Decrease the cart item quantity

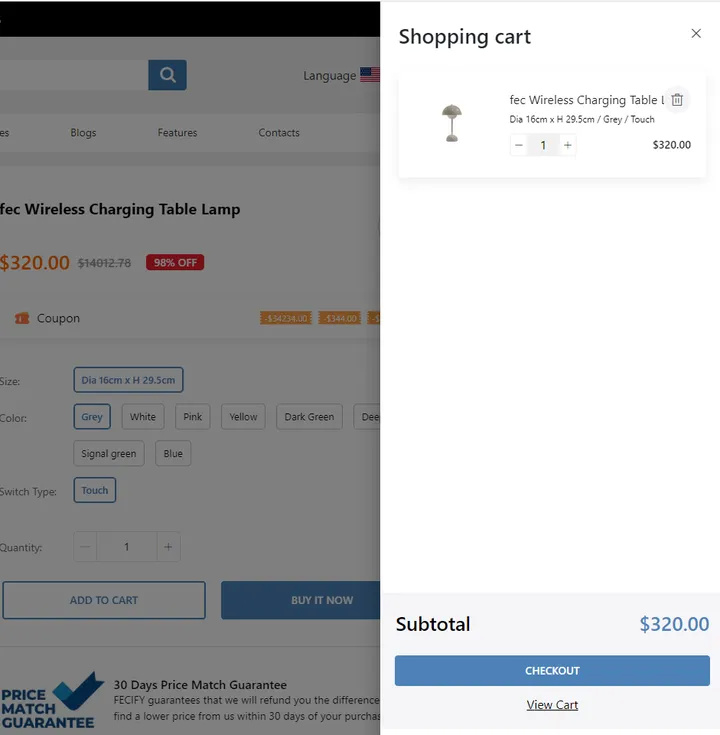[518, 145]
